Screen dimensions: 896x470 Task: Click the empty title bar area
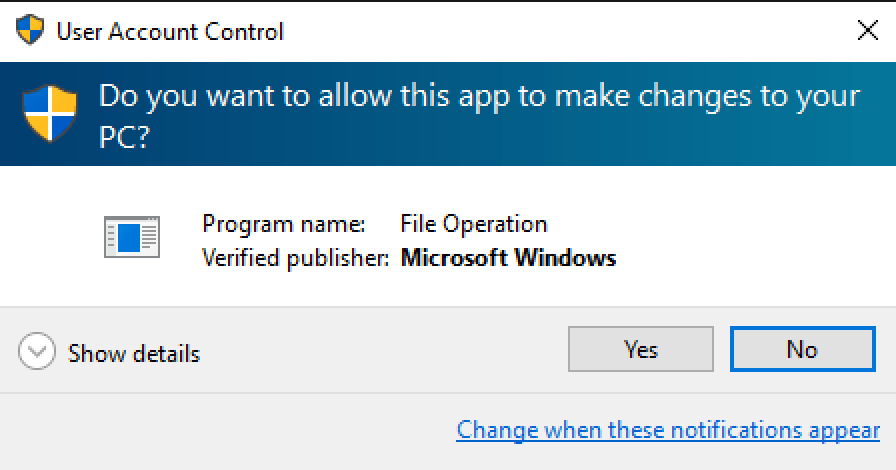click(560, 32)
